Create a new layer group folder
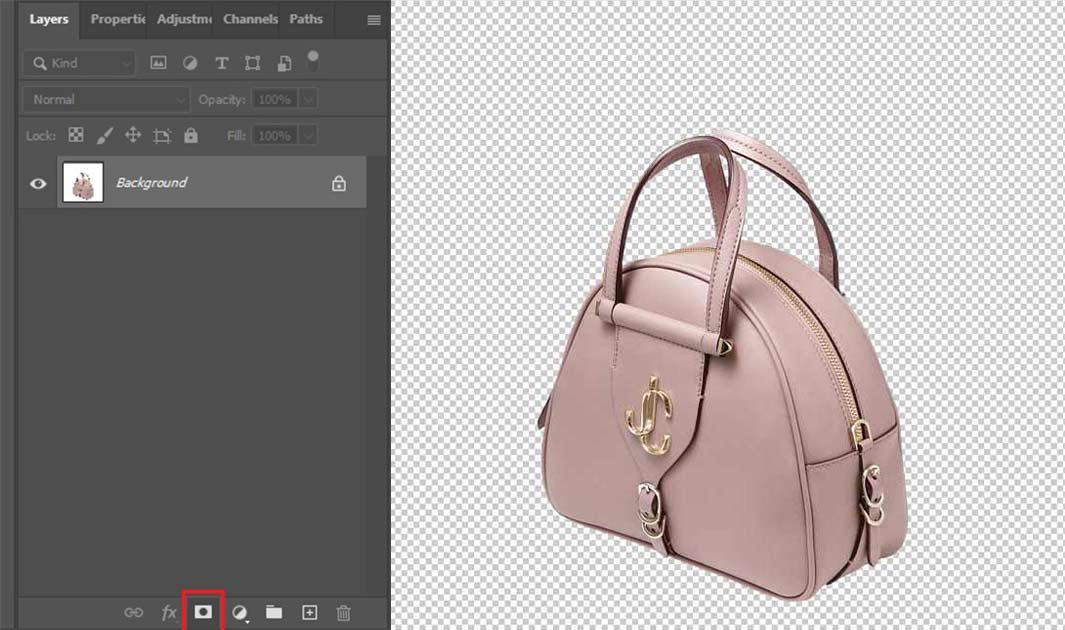This screenshot has width=1065, height=630. coord(274,613)
